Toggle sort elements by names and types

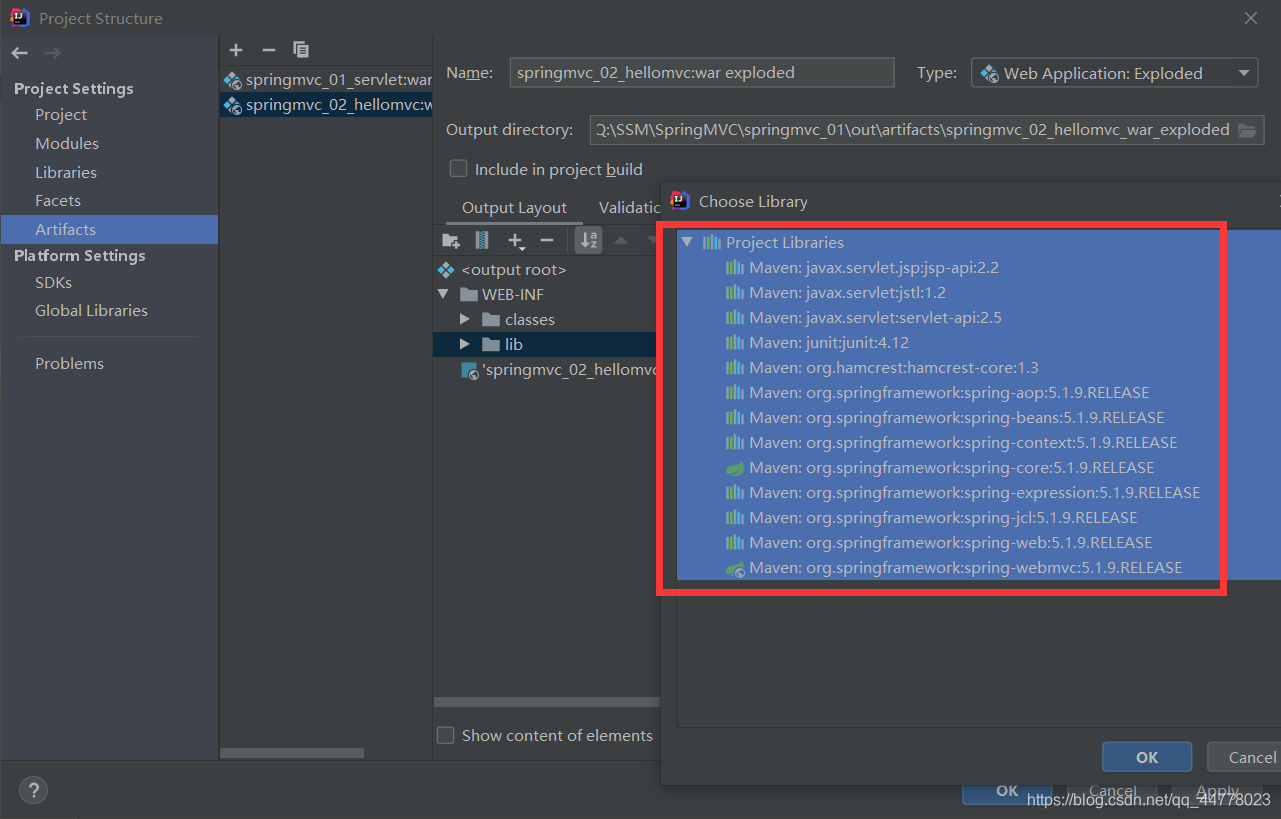pos(588,240)
